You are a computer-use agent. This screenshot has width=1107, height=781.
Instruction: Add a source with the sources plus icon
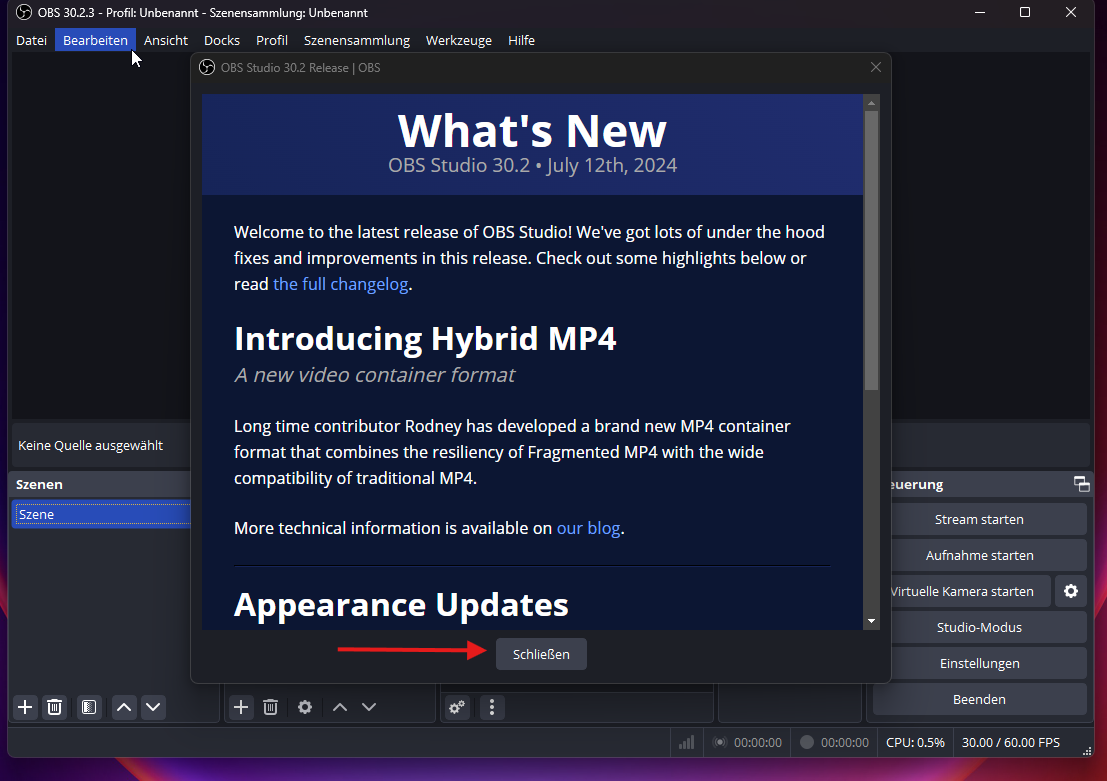(x=241, y=707)
